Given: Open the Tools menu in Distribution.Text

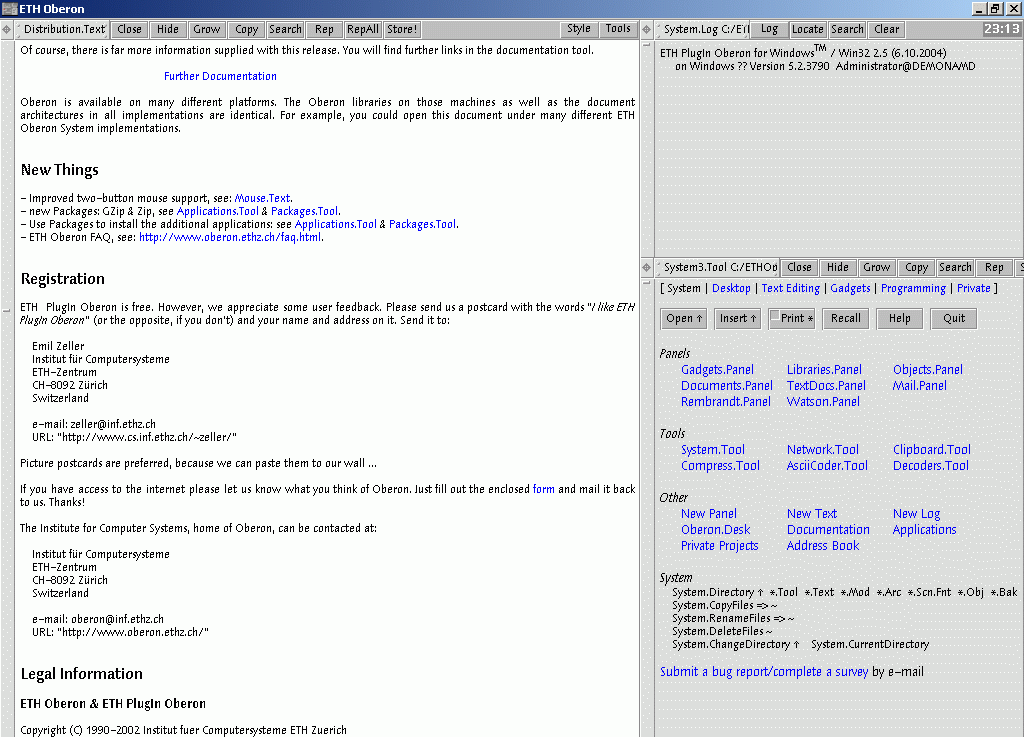Looking at the screenshot, I should tap(618, 29).
